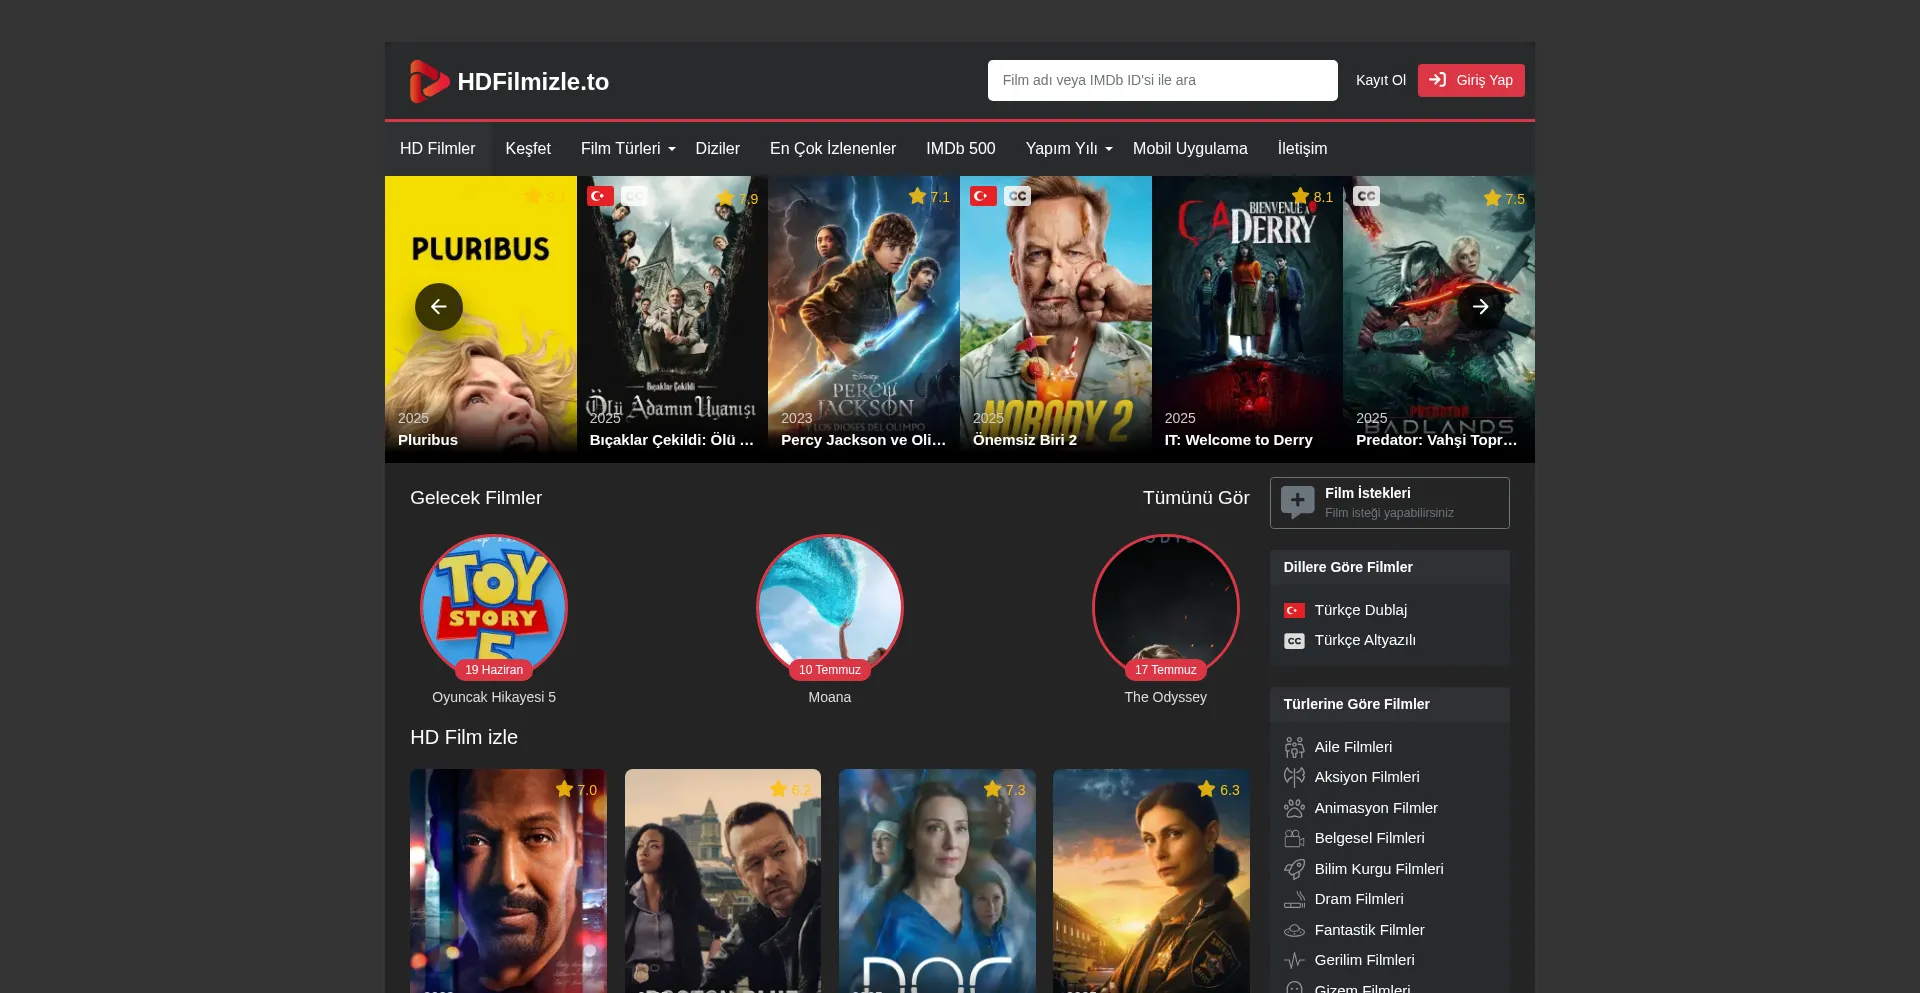Click the Gelecek Filmler heading
The image size is (1920, 993).
476,498
